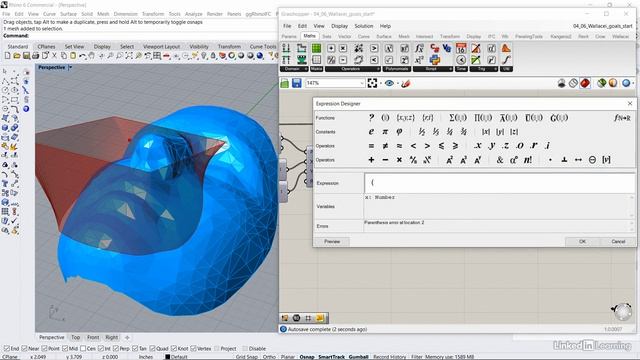Click the Python script component icon
Image resolution: width=640 pixels, height=360 pixels.
(x=435, y=60)
